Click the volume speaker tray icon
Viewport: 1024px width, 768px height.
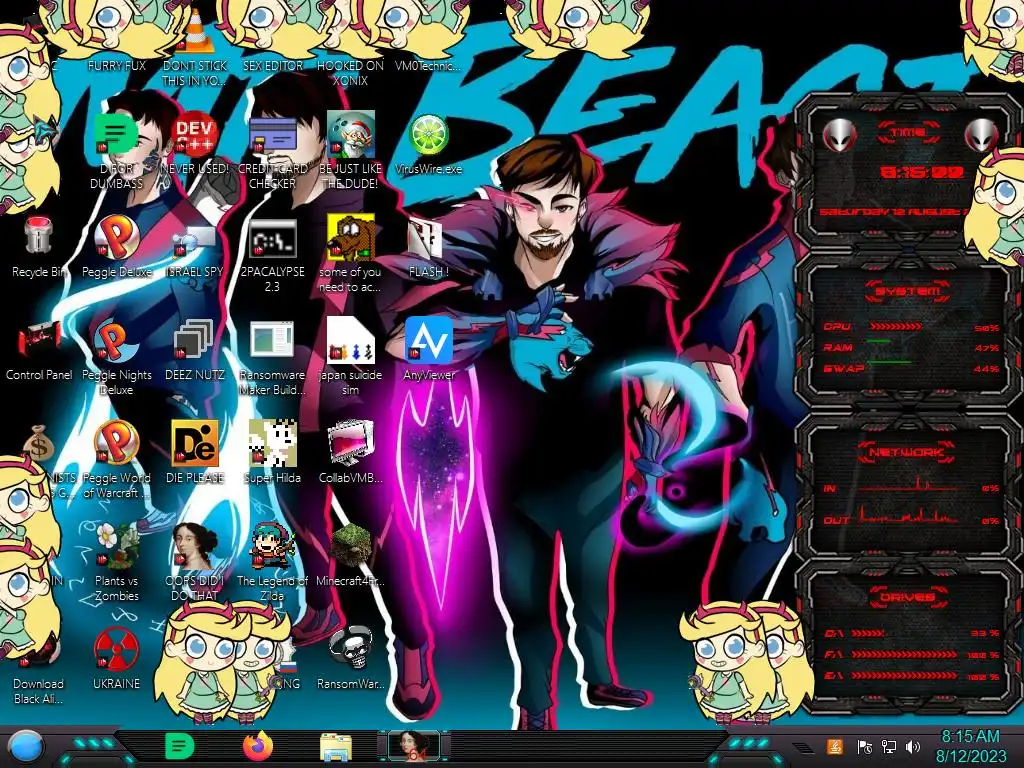click(913, 746)
